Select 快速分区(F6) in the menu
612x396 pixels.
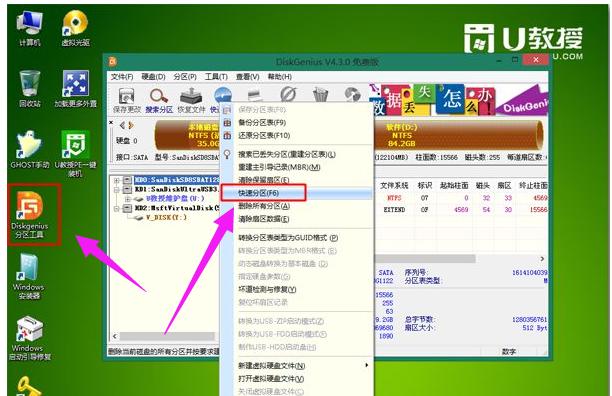click(x=297, y=193)
